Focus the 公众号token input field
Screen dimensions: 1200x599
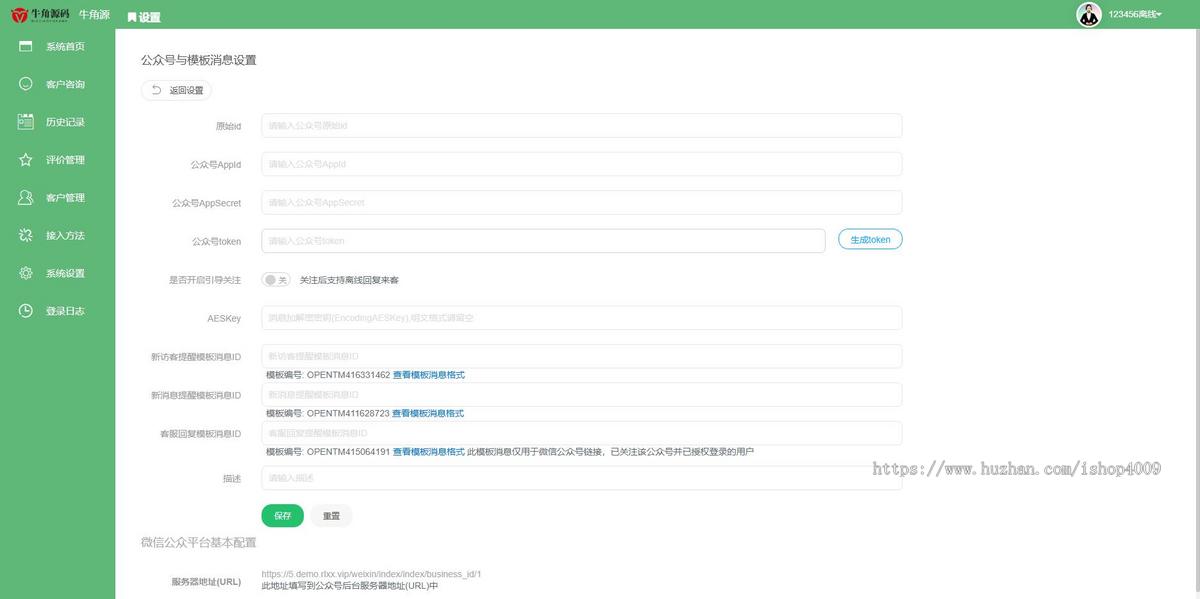[543, 241]
